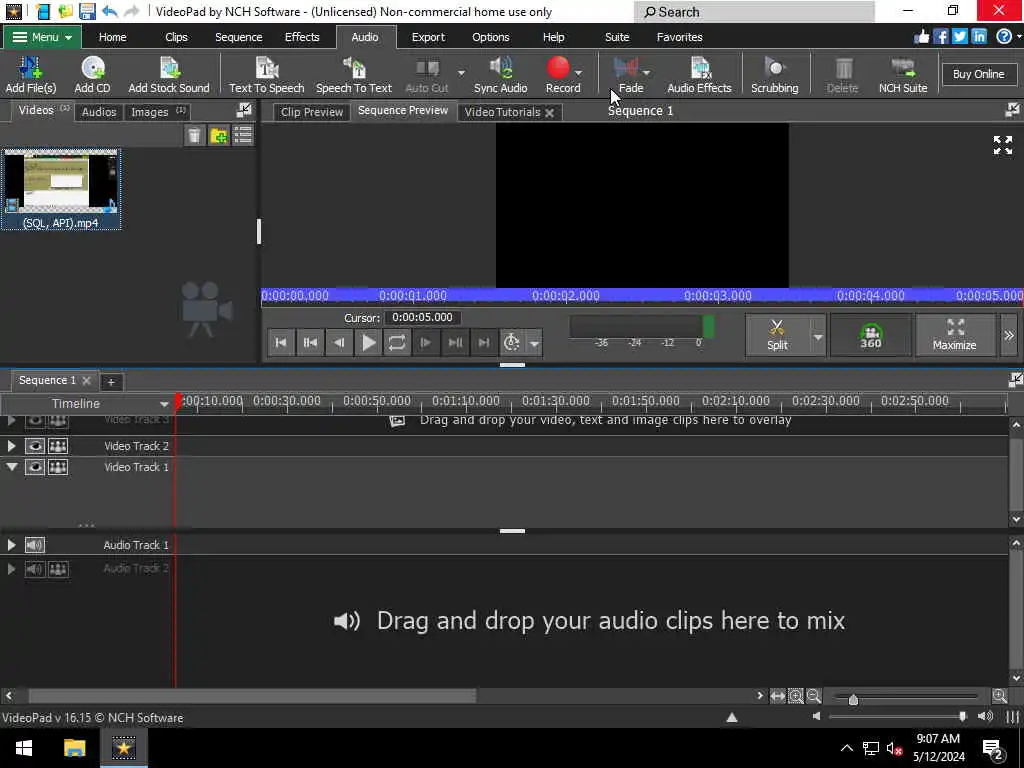Open the Timeline mode dropdown
Screen dimensions: 1024x768
(163, 404)
